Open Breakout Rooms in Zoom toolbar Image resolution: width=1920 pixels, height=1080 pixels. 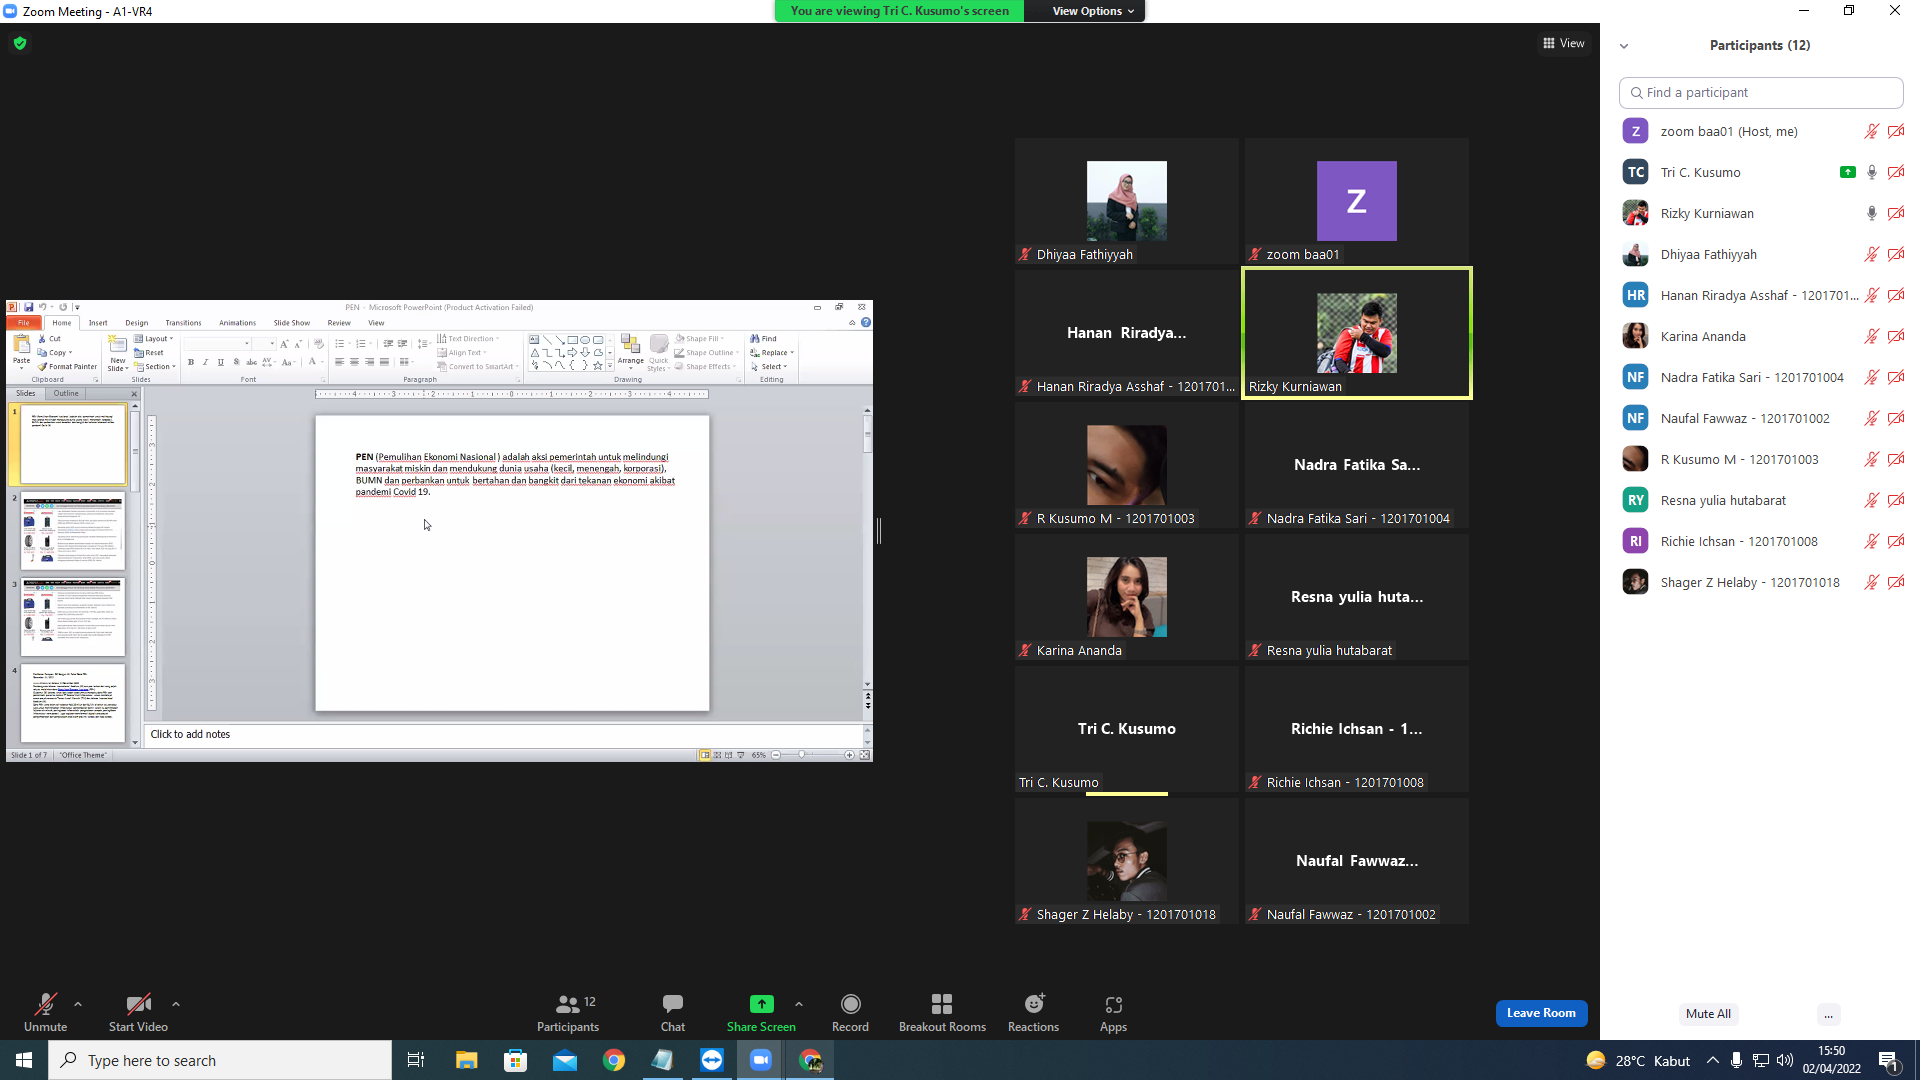coord(942,1012)
